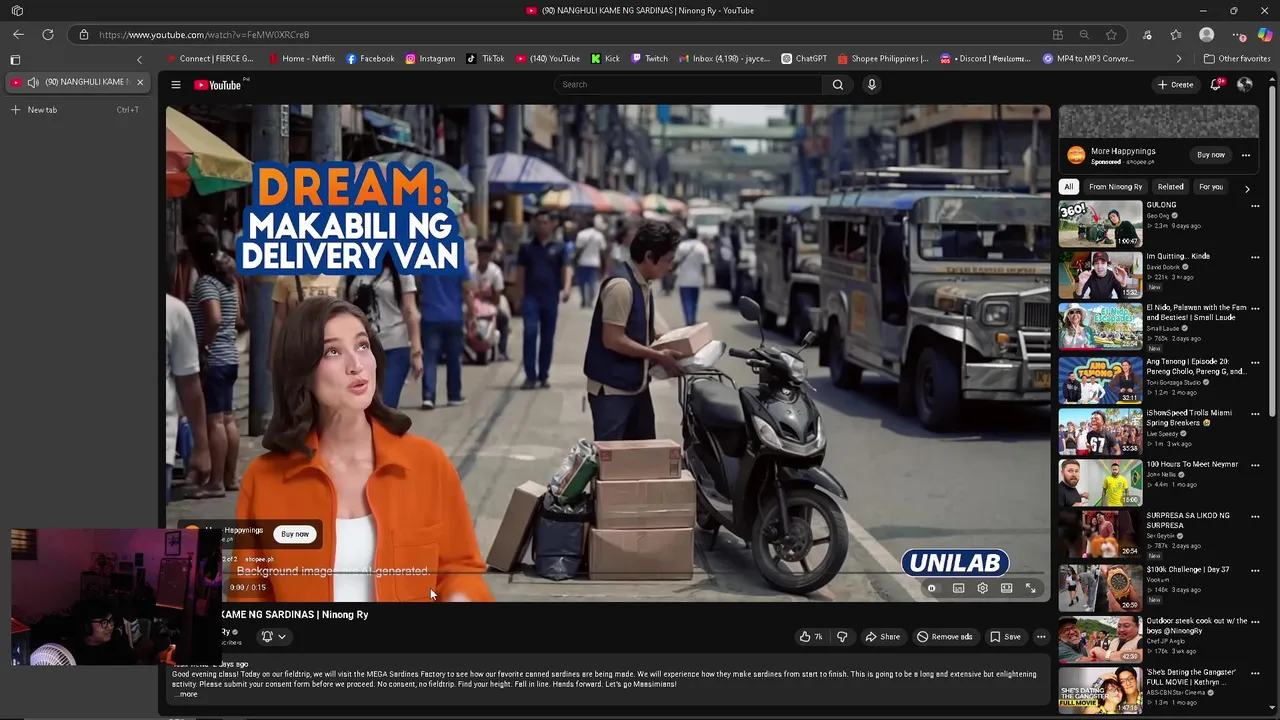Viewport: 1280px width, 720px height.
Task: Go back with the browser back arrow
Action: 17,35
